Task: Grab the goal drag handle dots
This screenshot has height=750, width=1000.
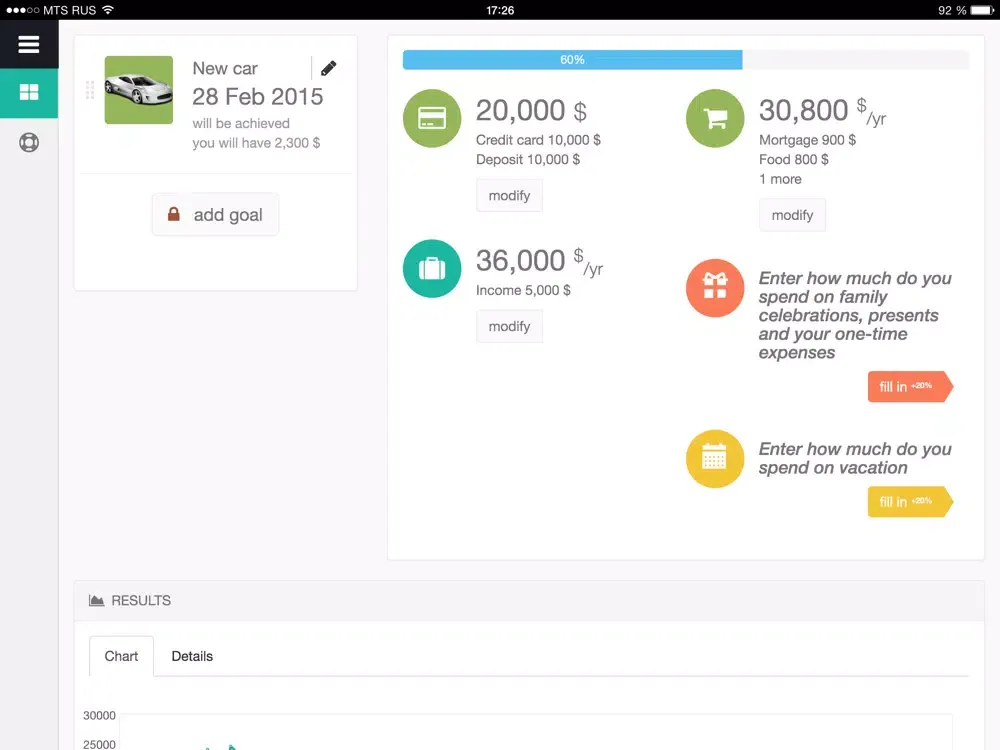Action: (x=90, y=90)
